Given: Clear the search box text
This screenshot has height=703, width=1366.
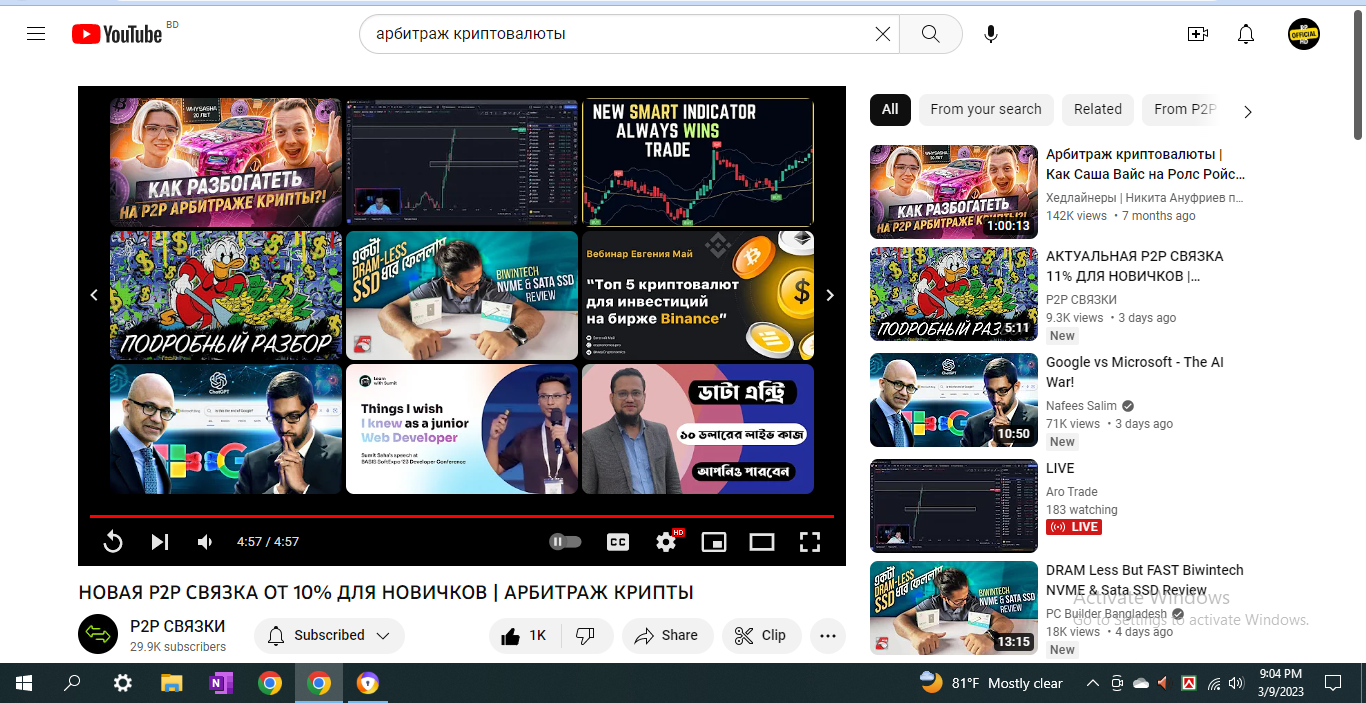Looking at the screenshot, I should click(882, 34).
